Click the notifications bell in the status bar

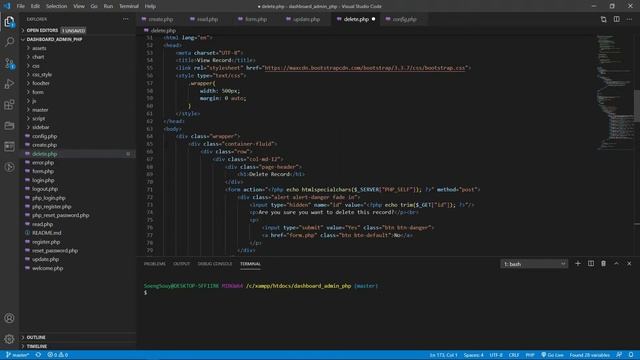631,355
